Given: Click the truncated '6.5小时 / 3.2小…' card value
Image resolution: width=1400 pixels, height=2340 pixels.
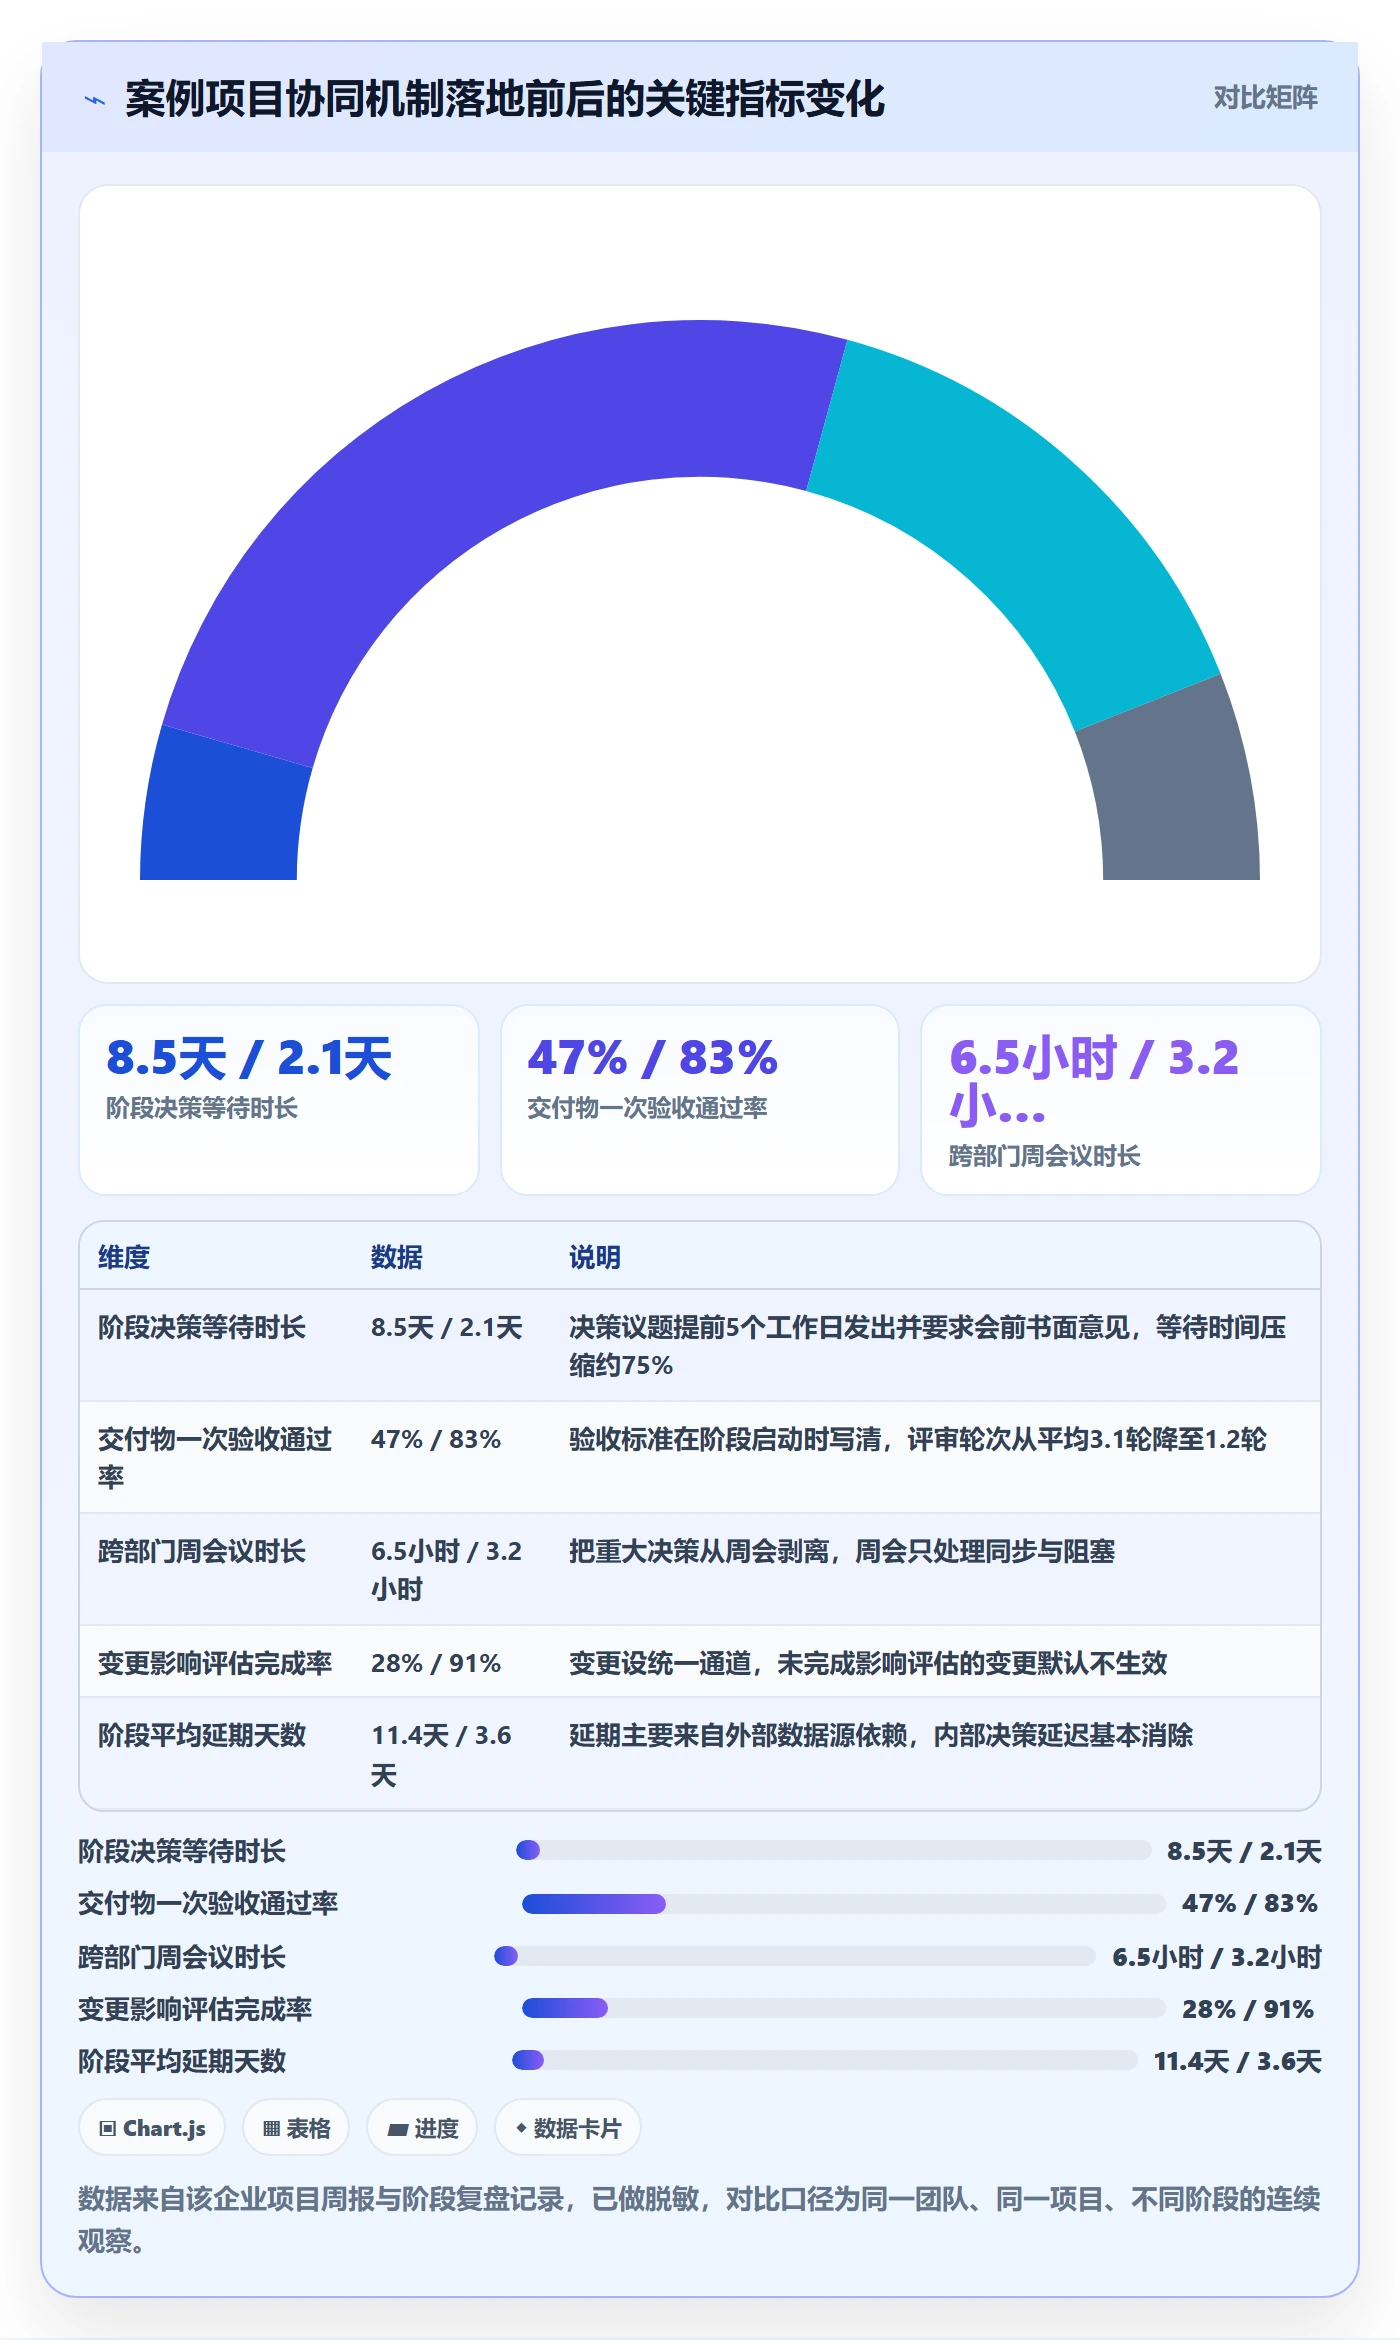Looking at the screenshot, I should pos(1094,1082).
